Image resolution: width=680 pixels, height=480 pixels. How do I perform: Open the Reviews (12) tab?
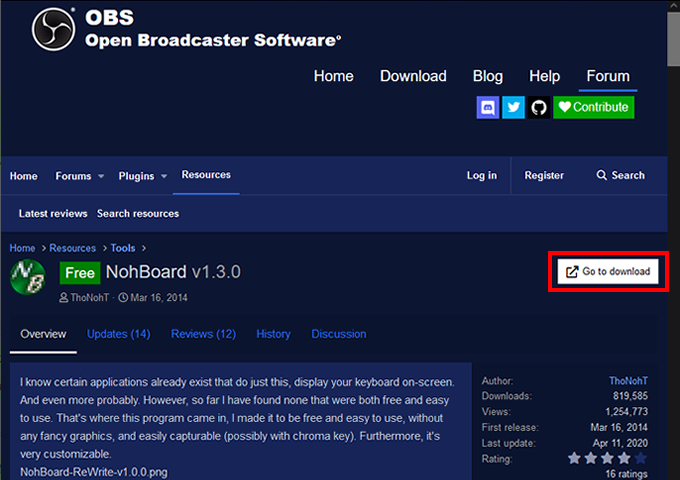pyautogui.click(x=203, y=334)
